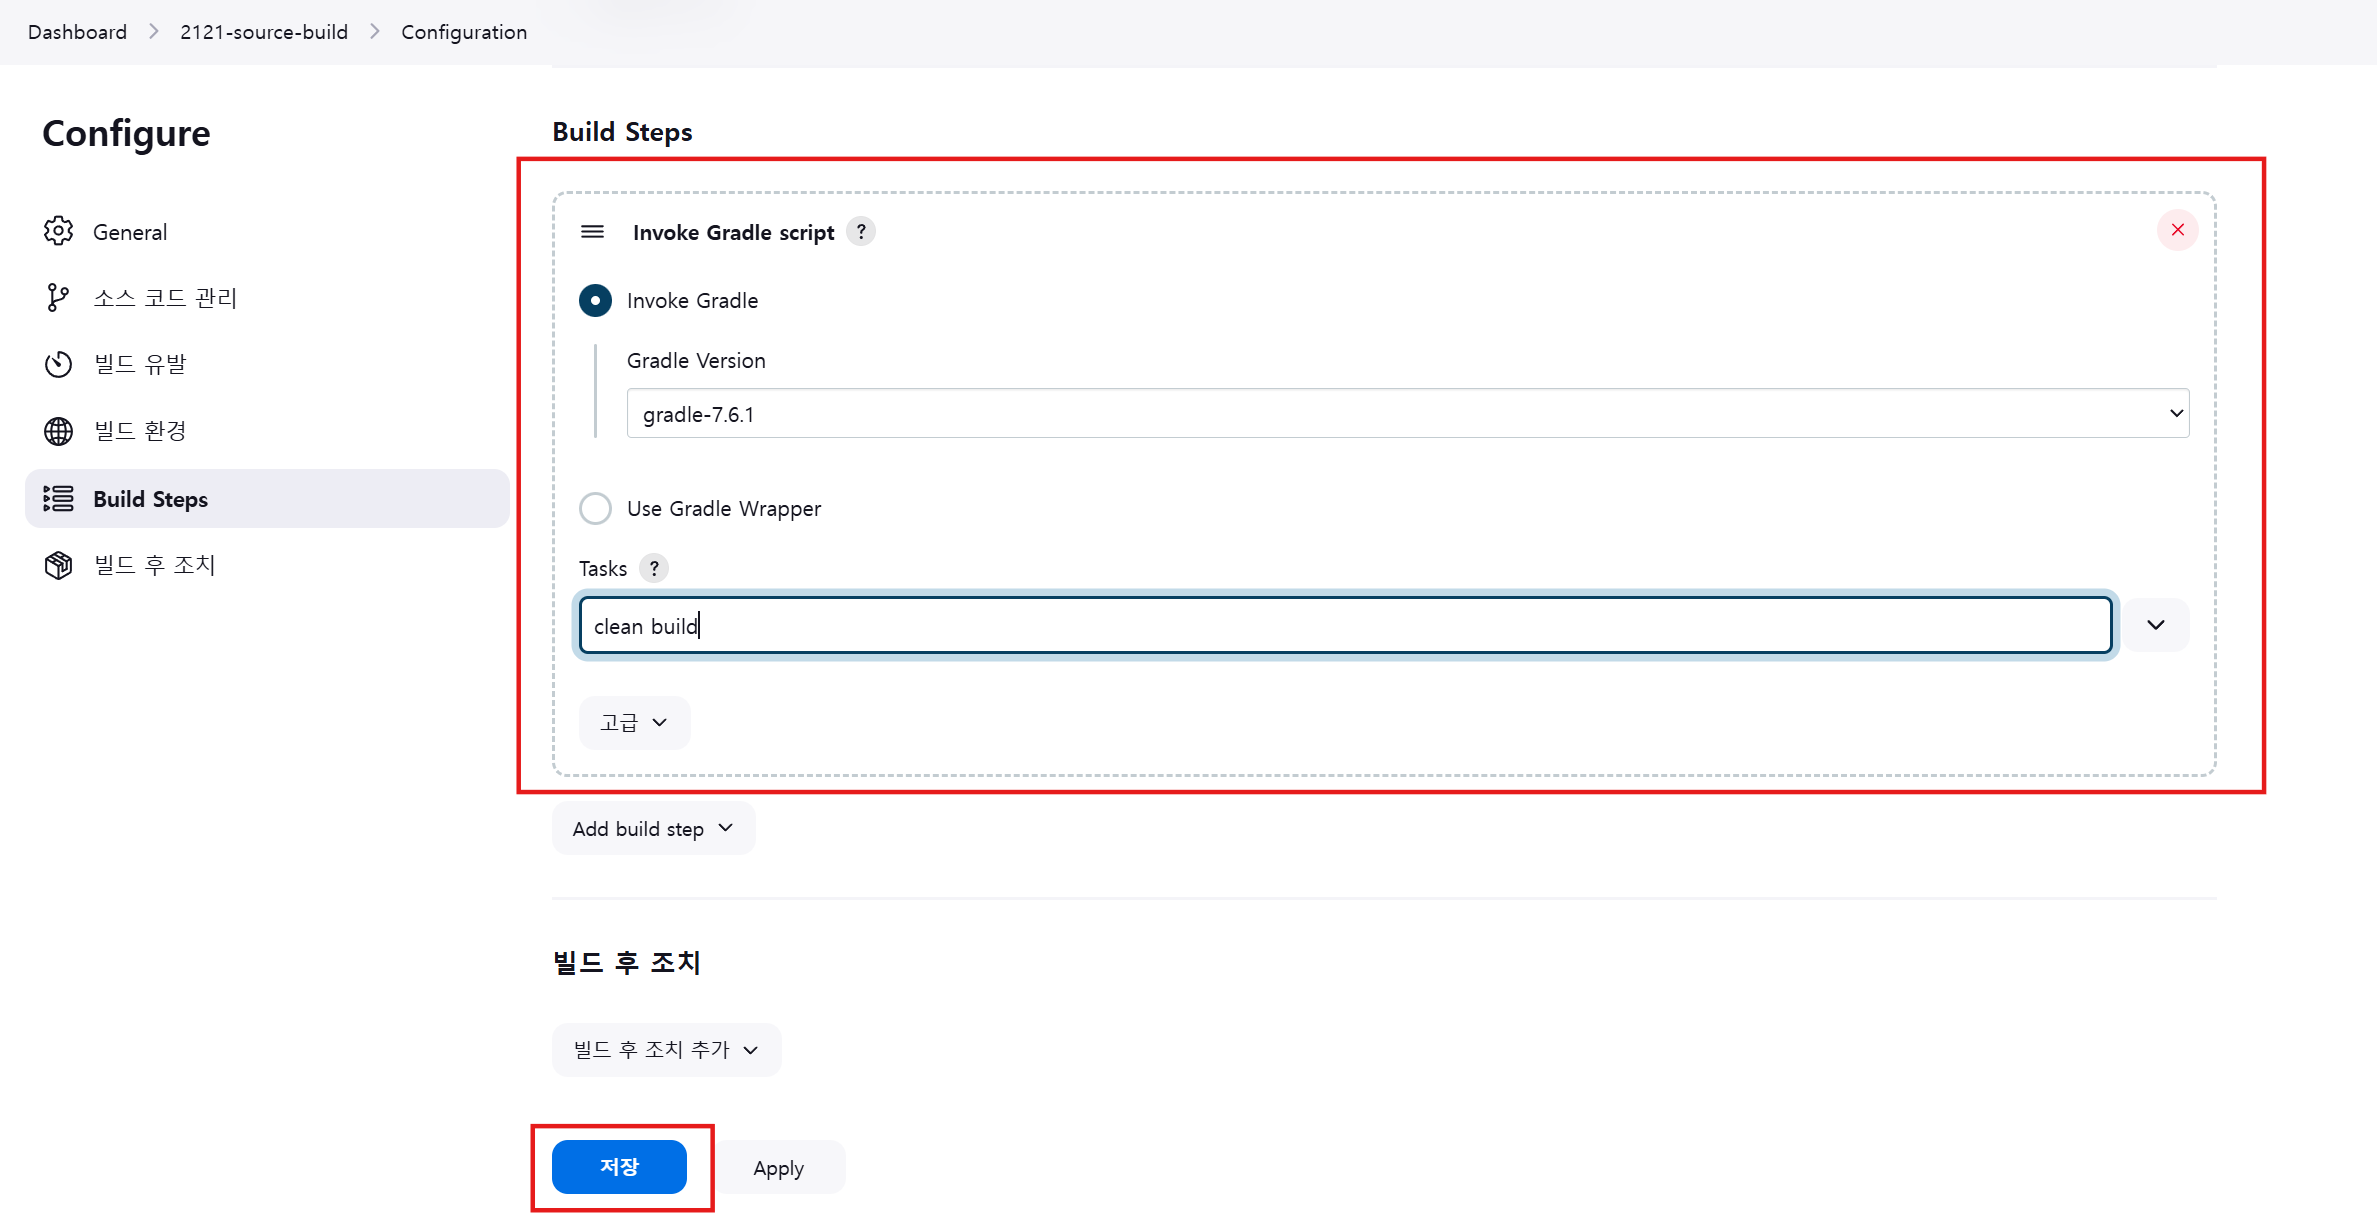Expand the Tasks field chevron
Screen dimensions: 2377x1228
point(2155,625)
